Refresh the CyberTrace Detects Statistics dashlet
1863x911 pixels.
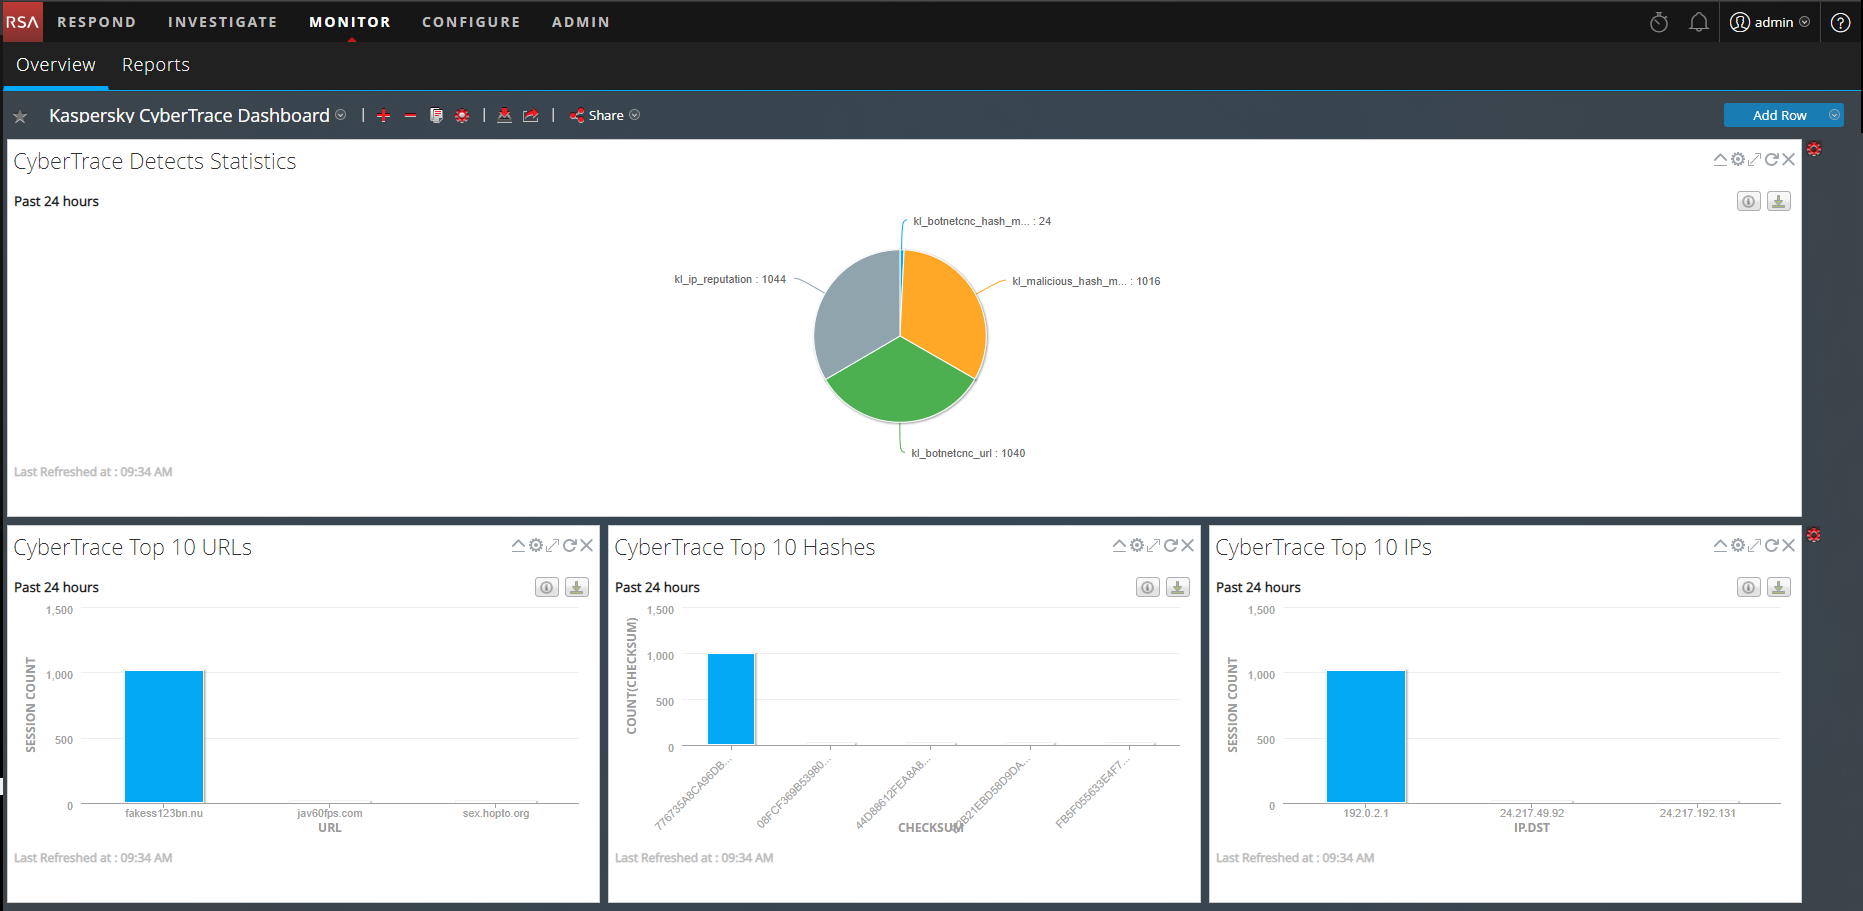pyautogui.click(x=1770, y=158)
